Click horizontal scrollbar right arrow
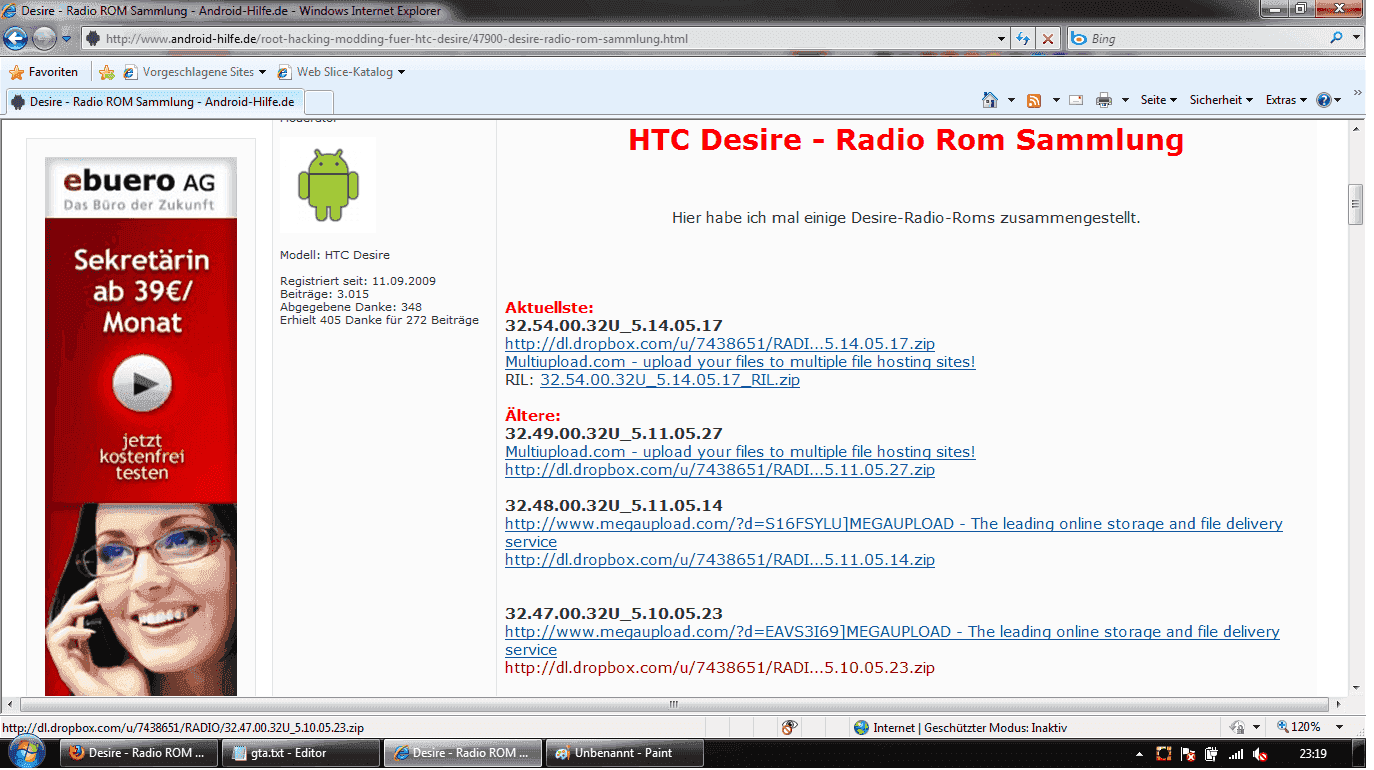 pos(1337,705)
